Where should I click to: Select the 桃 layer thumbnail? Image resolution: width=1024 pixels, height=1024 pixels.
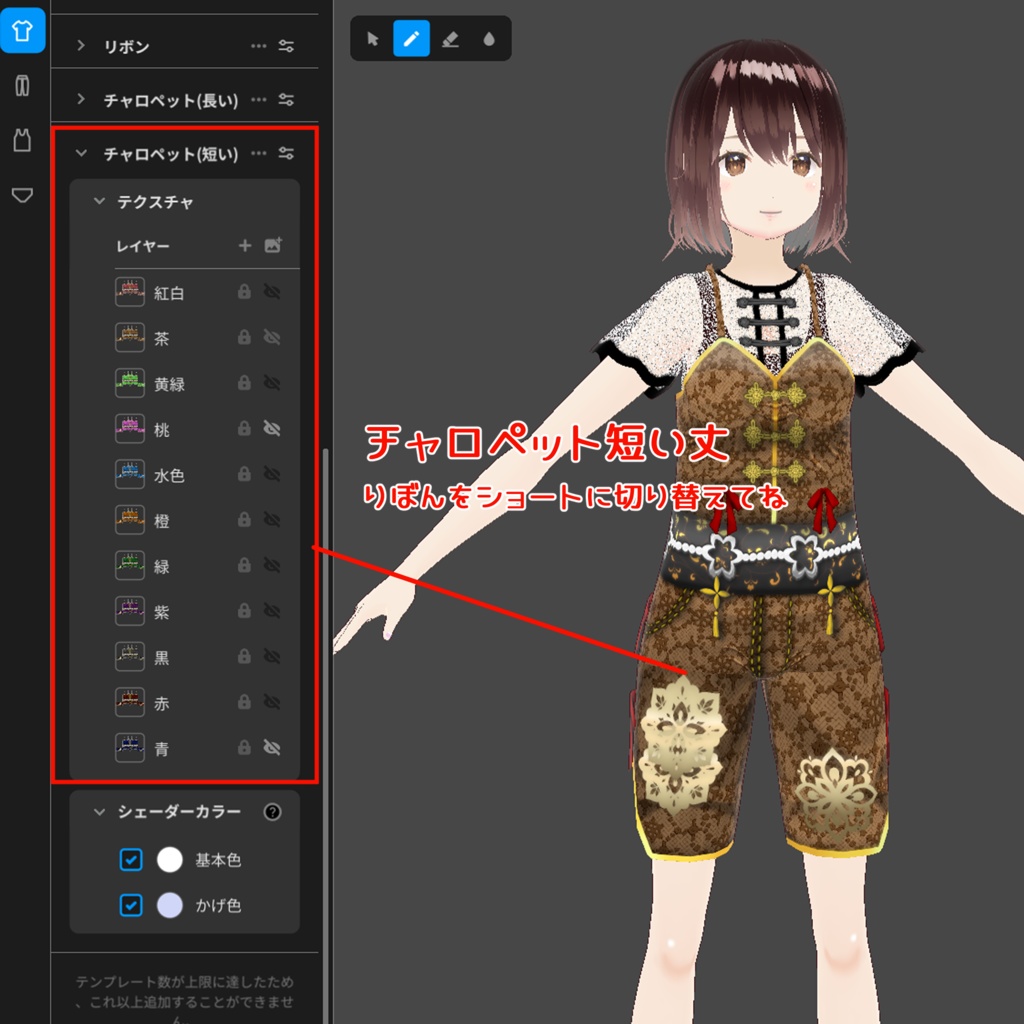pyautogui.click(x=130, y=428)
